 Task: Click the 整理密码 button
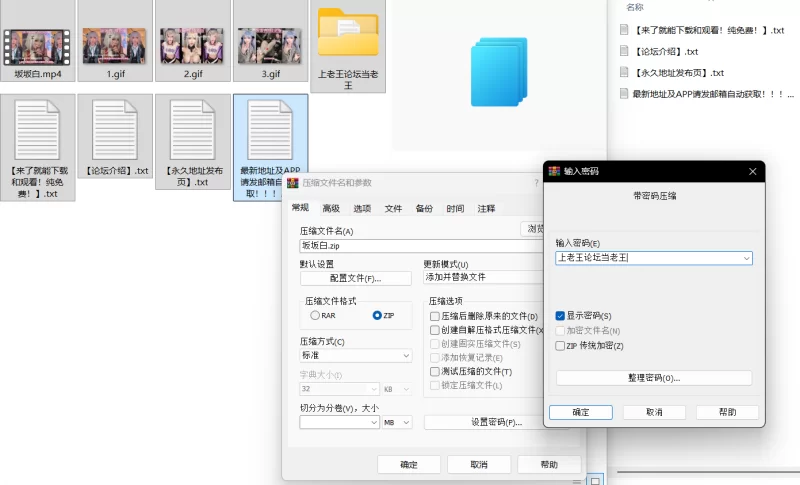click(x=653, y=378)
